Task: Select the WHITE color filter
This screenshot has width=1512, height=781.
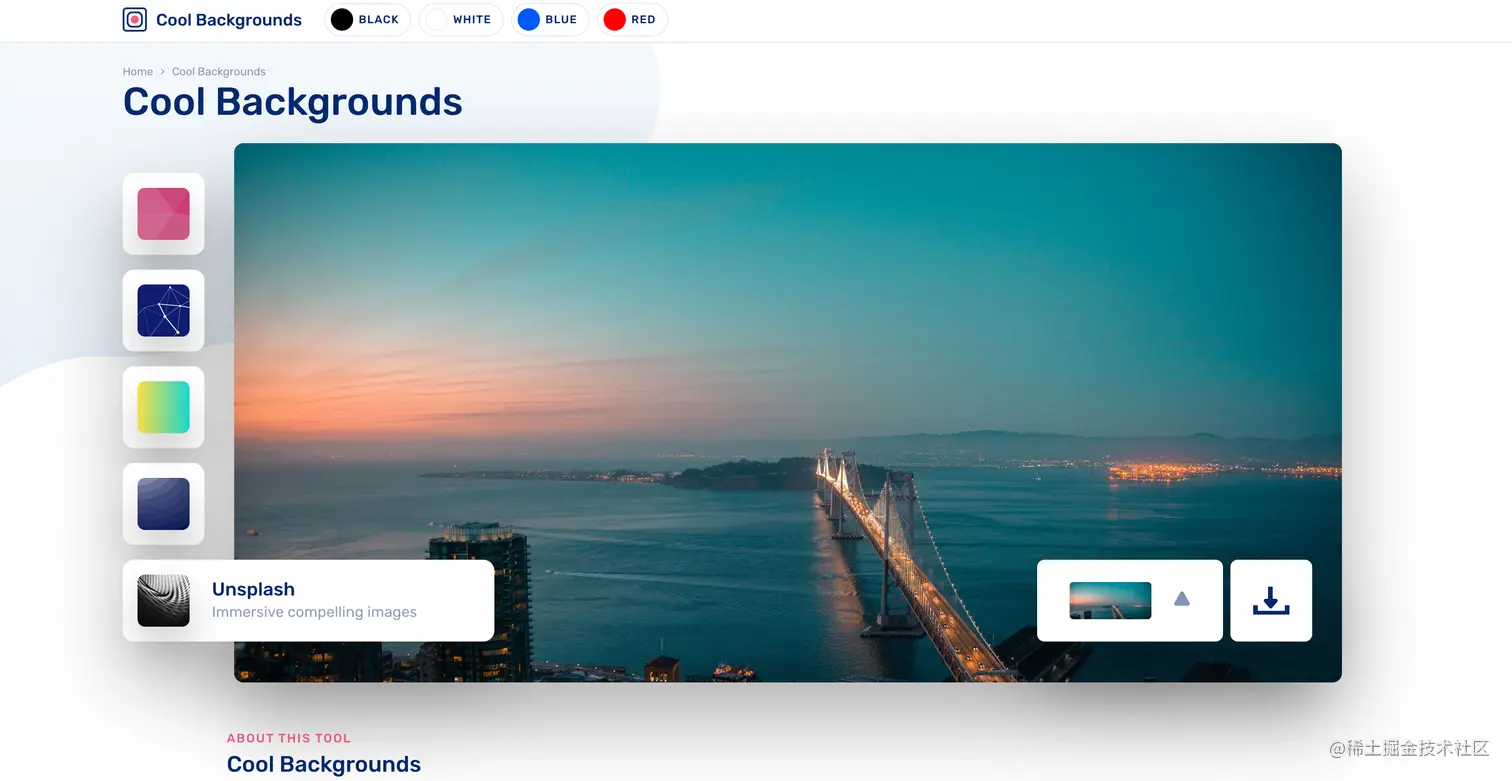Action: tap(460, 19)
